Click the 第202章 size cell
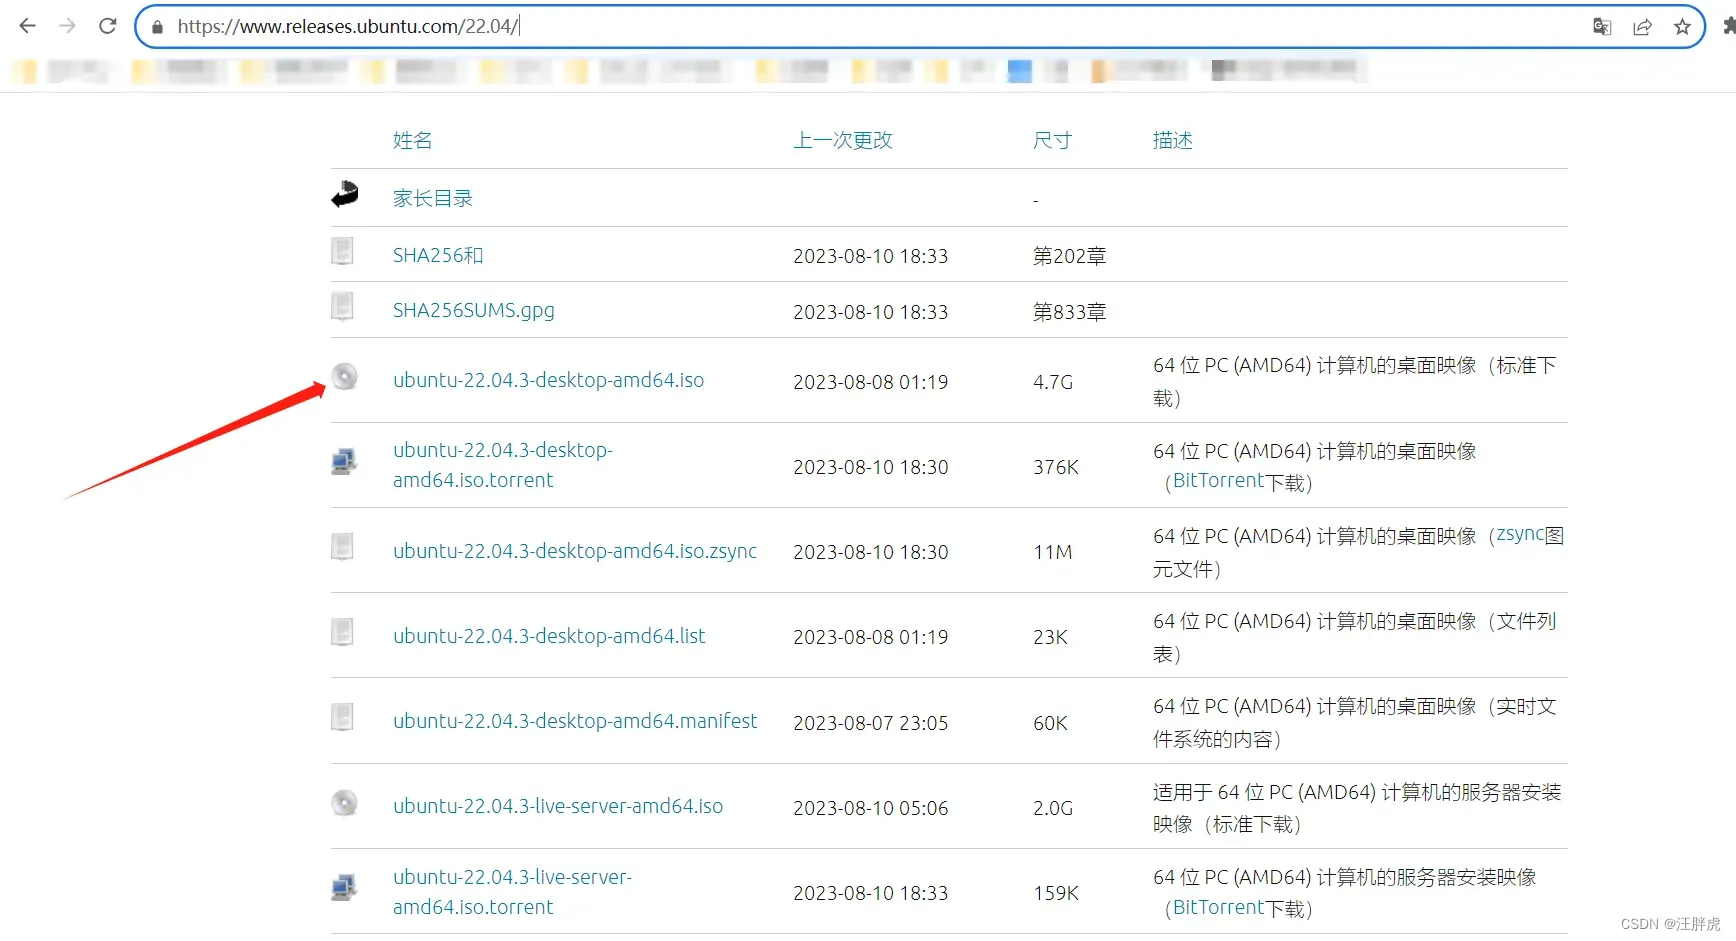Image resolution: width=1736 pixels, height=941 pixels. point(1069,256)
